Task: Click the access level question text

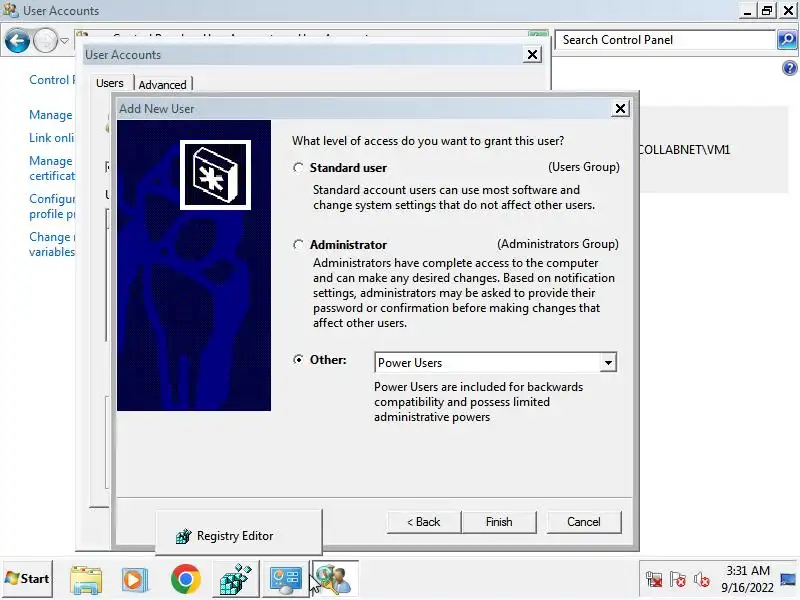Action: [x=428, y=141]
